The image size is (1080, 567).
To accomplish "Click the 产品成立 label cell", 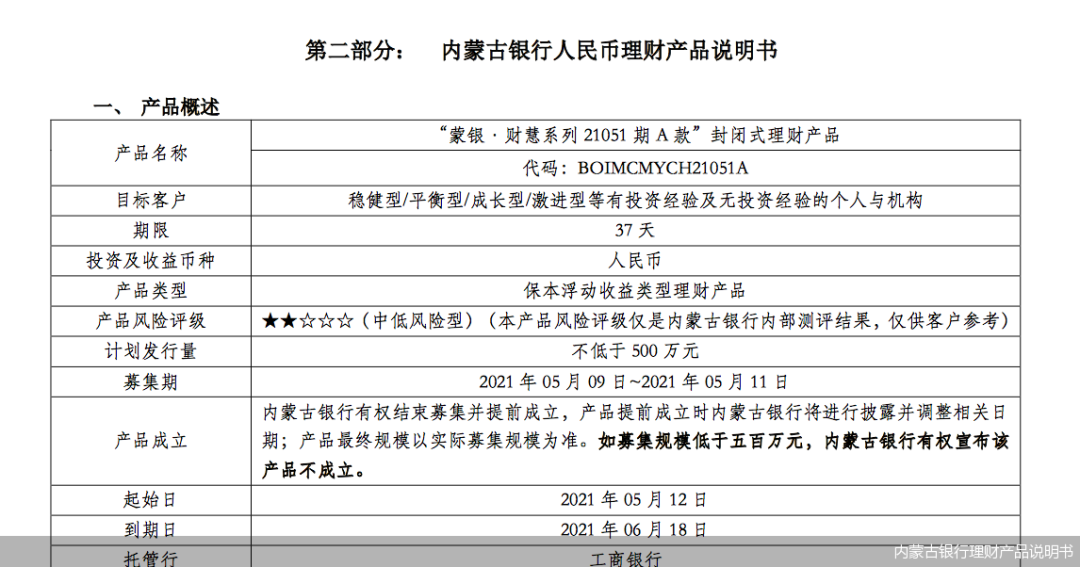I will pos(151,441).
